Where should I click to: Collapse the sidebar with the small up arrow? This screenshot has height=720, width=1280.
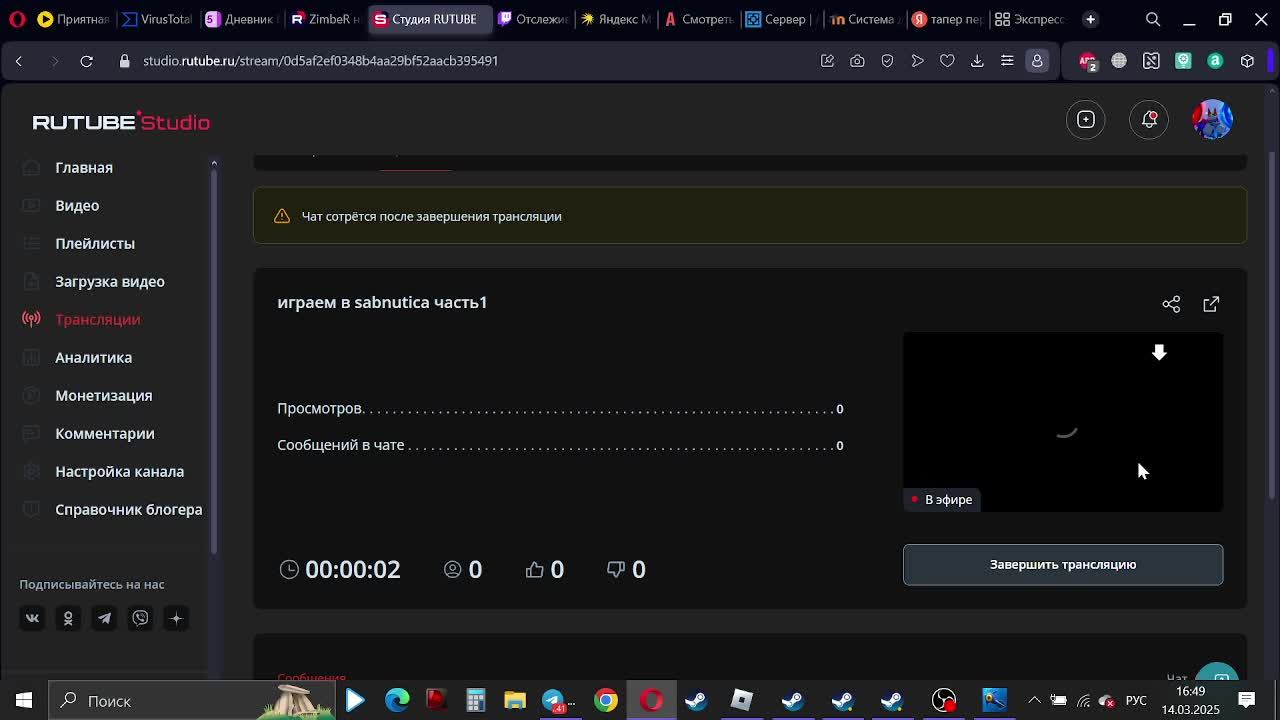point(213,163)
